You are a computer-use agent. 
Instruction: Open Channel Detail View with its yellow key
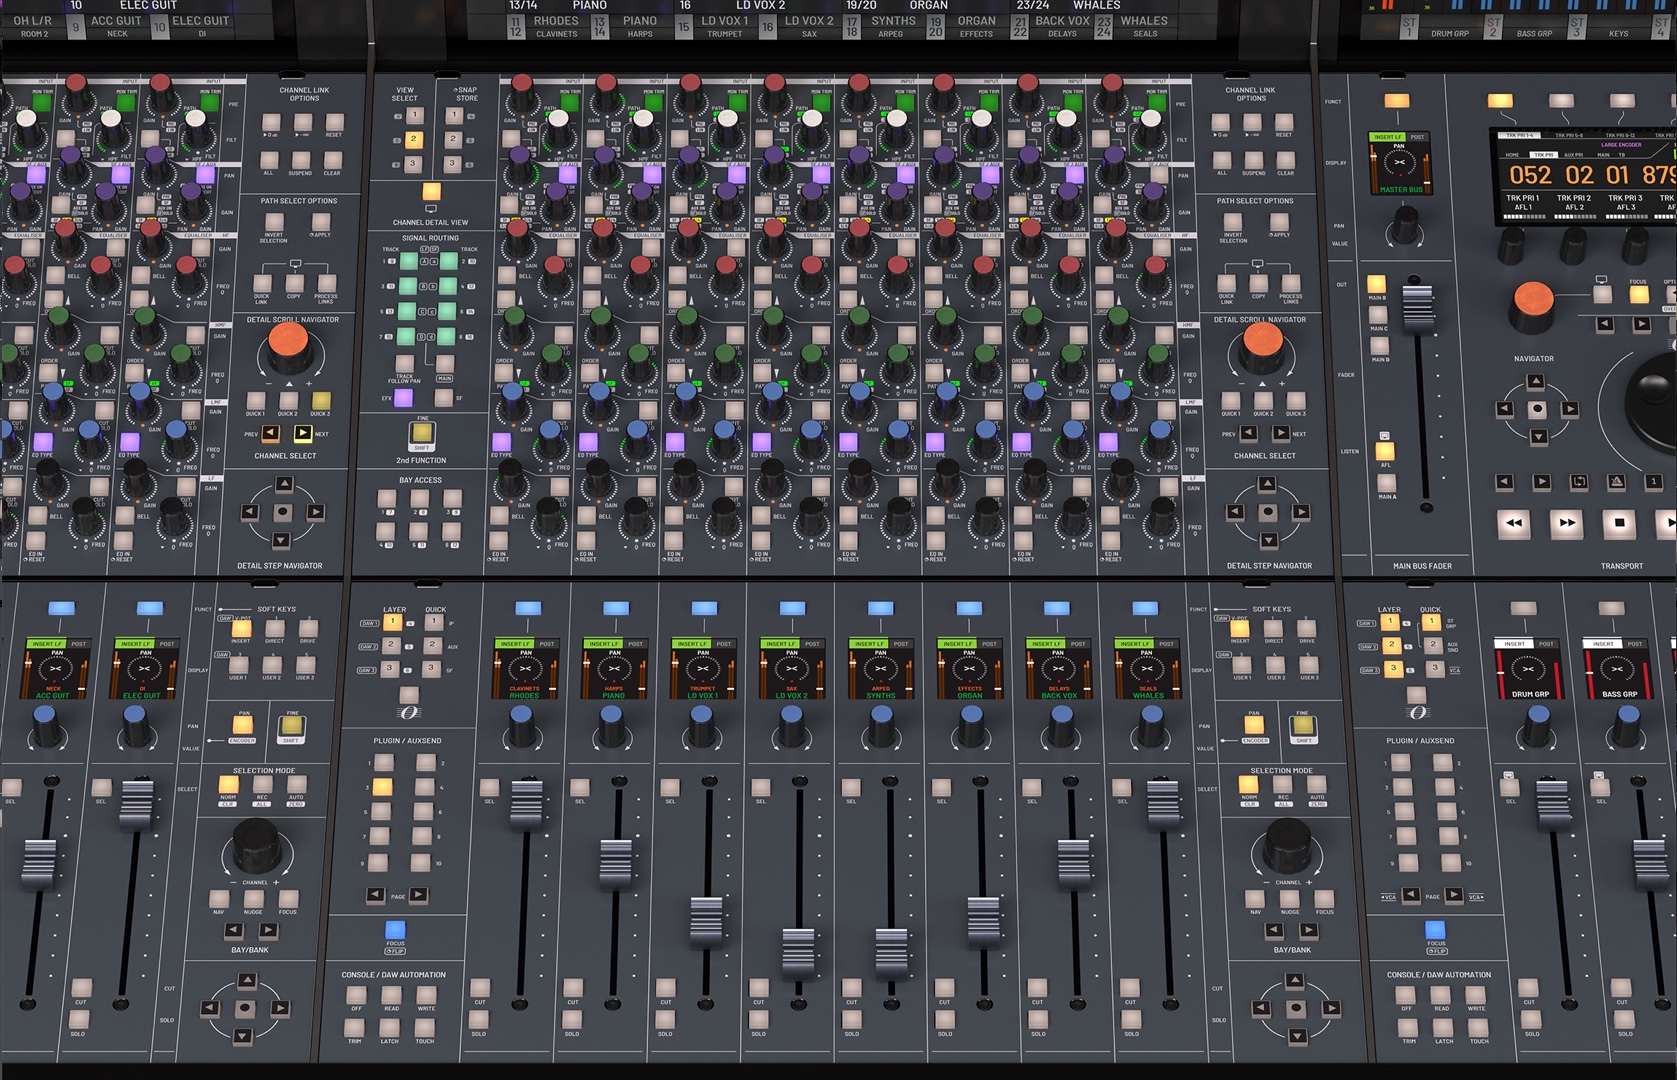click(x=431, y=191)
